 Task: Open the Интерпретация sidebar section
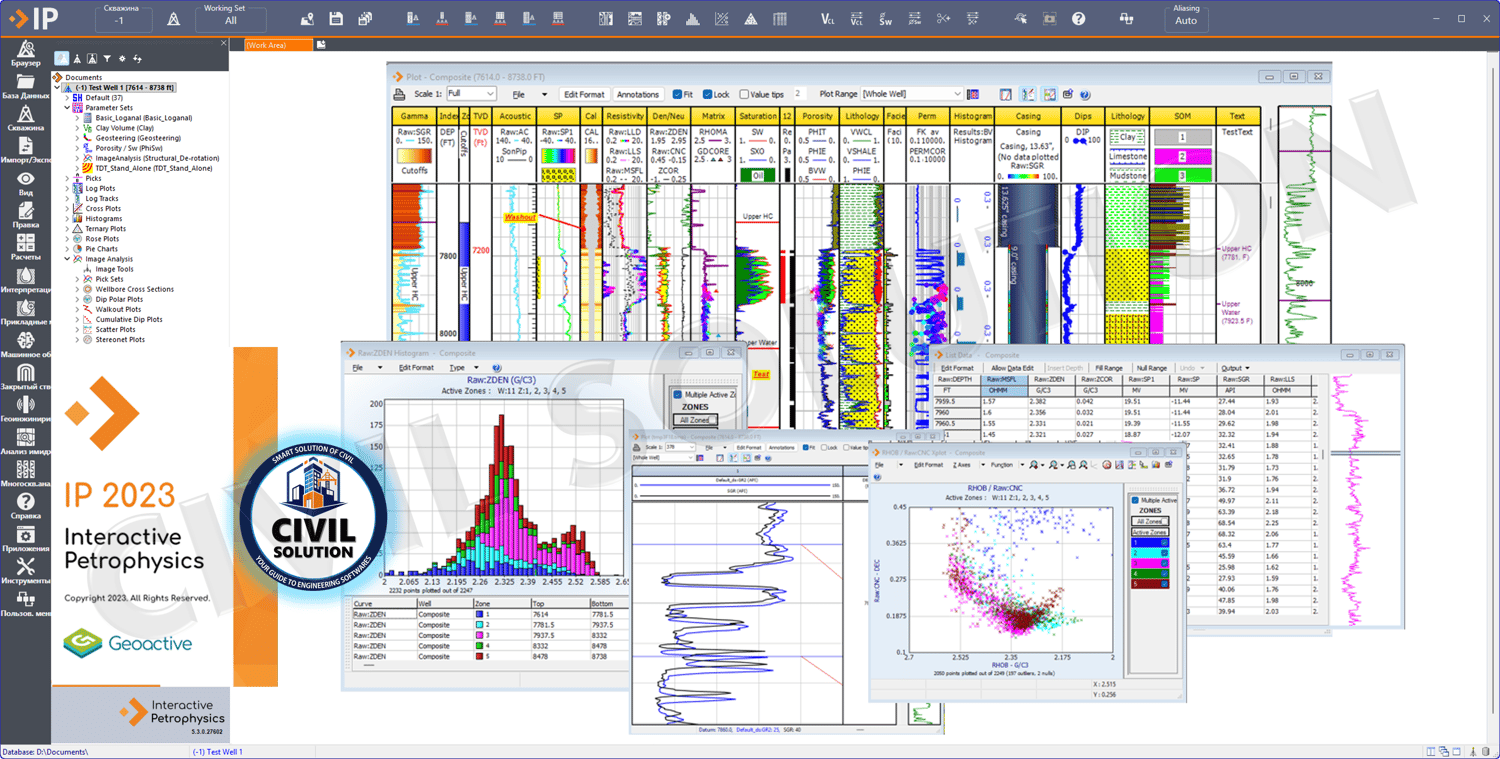tap(26, 280)
